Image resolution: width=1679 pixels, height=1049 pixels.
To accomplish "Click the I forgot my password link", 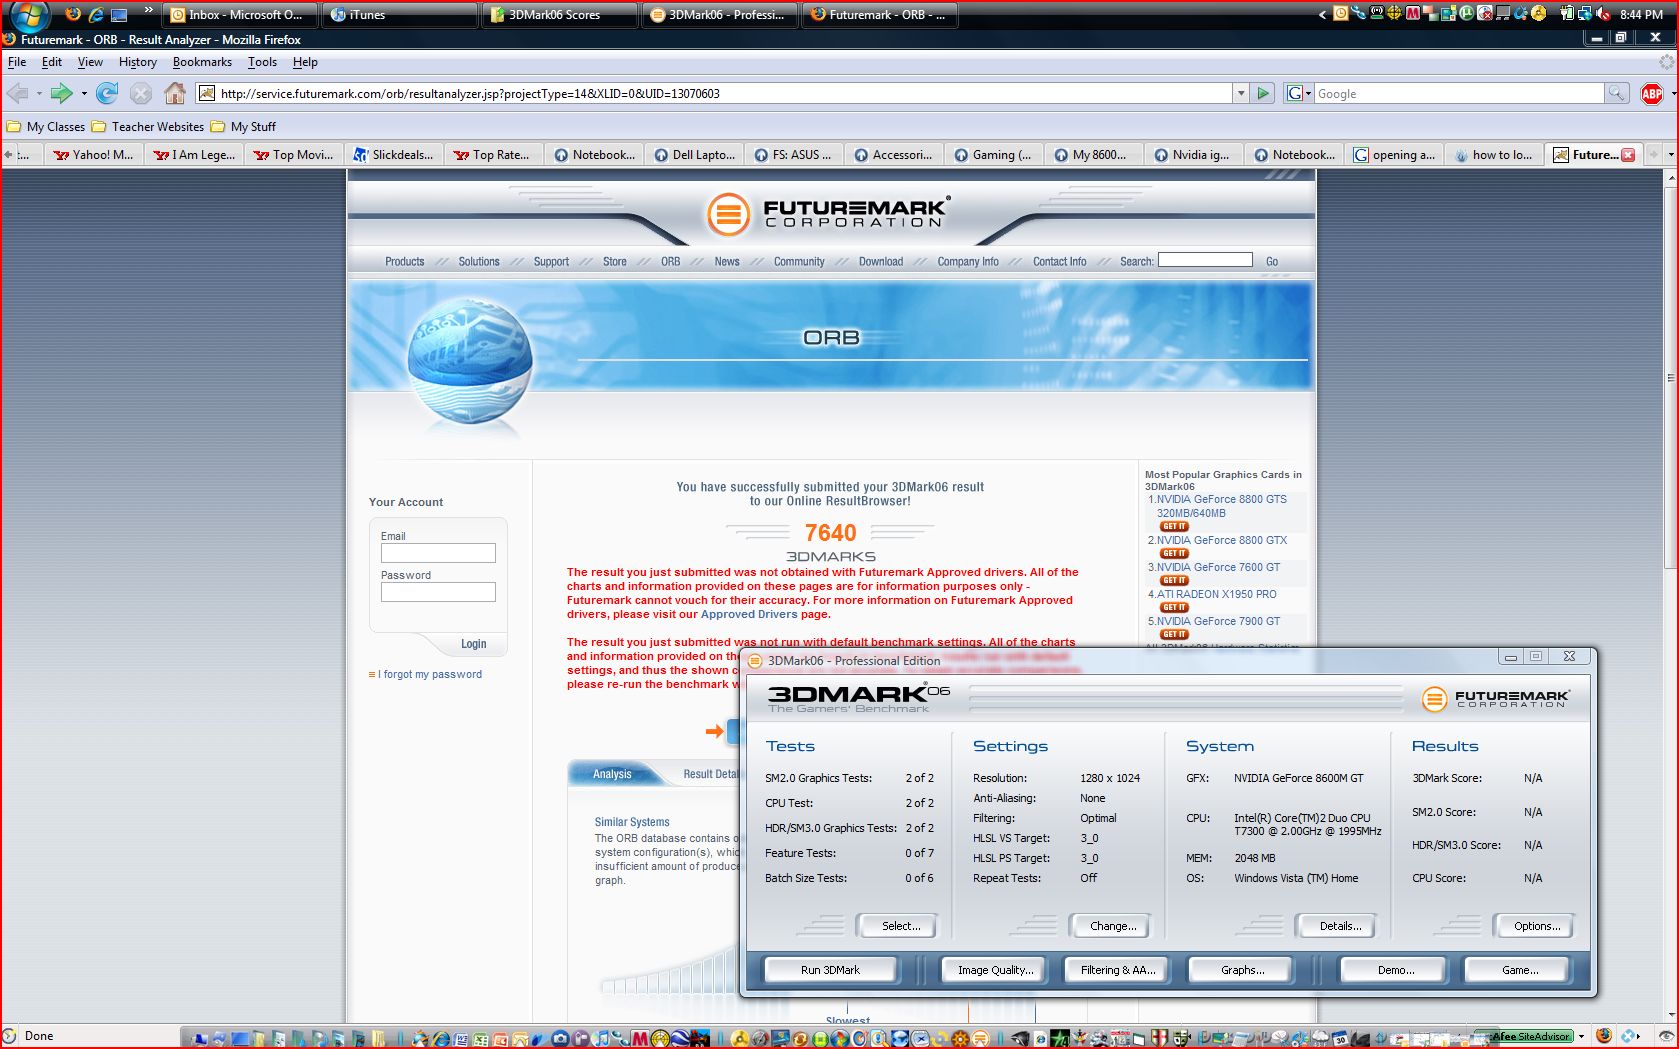I will pos(430,674).
